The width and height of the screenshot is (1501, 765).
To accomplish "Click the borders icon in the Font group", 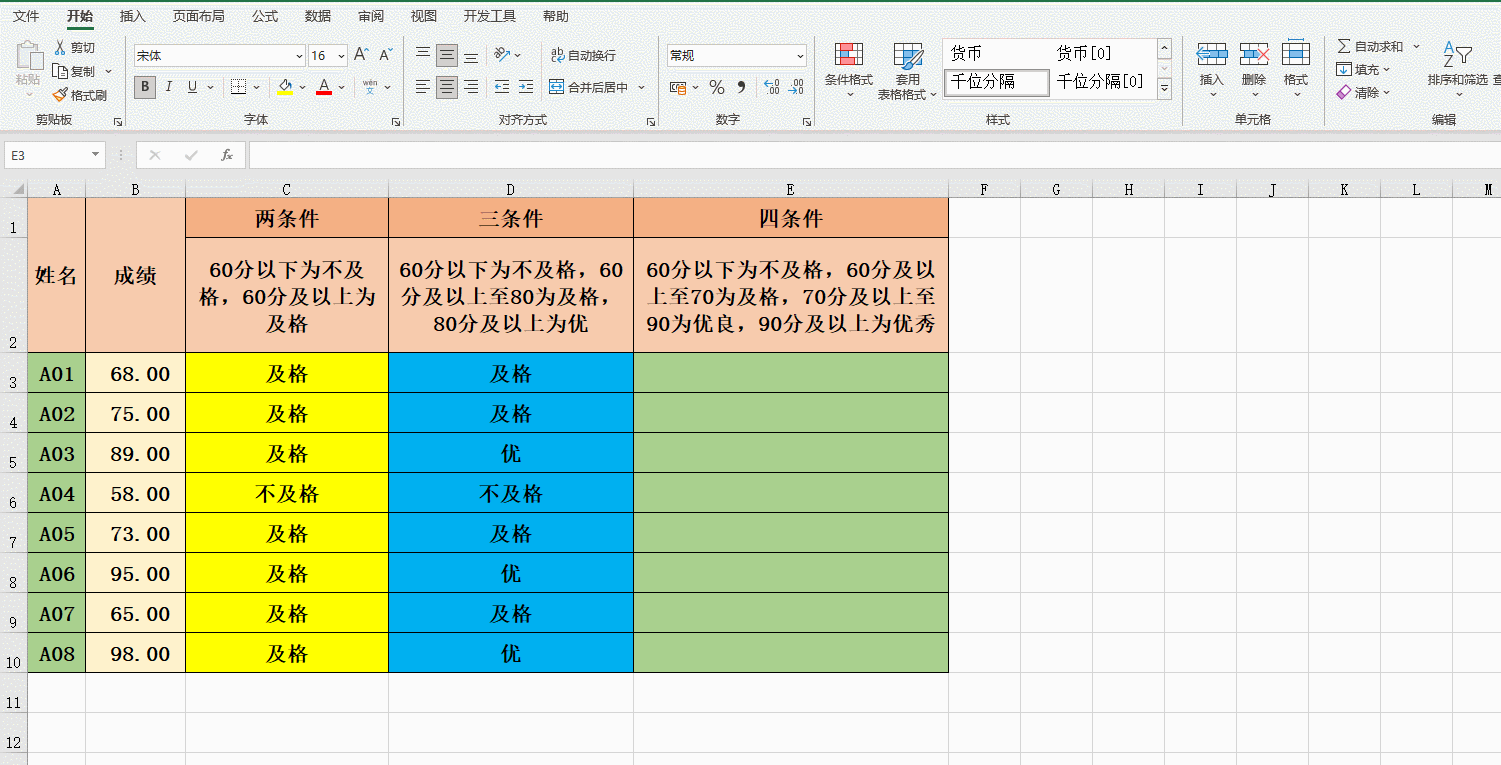I will (x=238, y=87).
